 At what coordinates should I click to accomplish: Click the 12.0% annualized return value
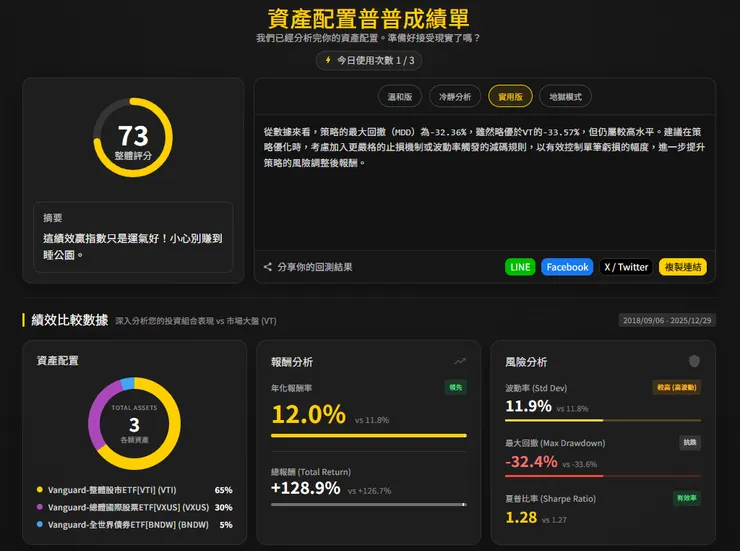pyautogui.click(x=309, y=415)
